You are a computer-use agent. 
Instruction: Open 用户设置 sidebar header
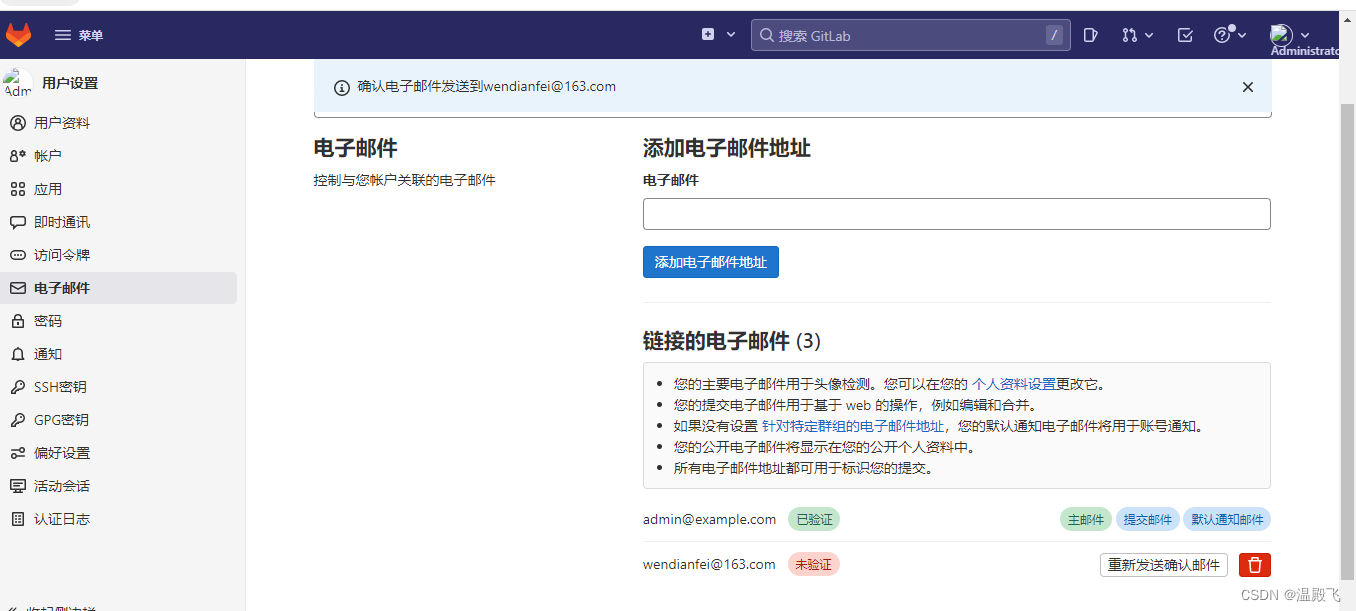pos(70,83)
